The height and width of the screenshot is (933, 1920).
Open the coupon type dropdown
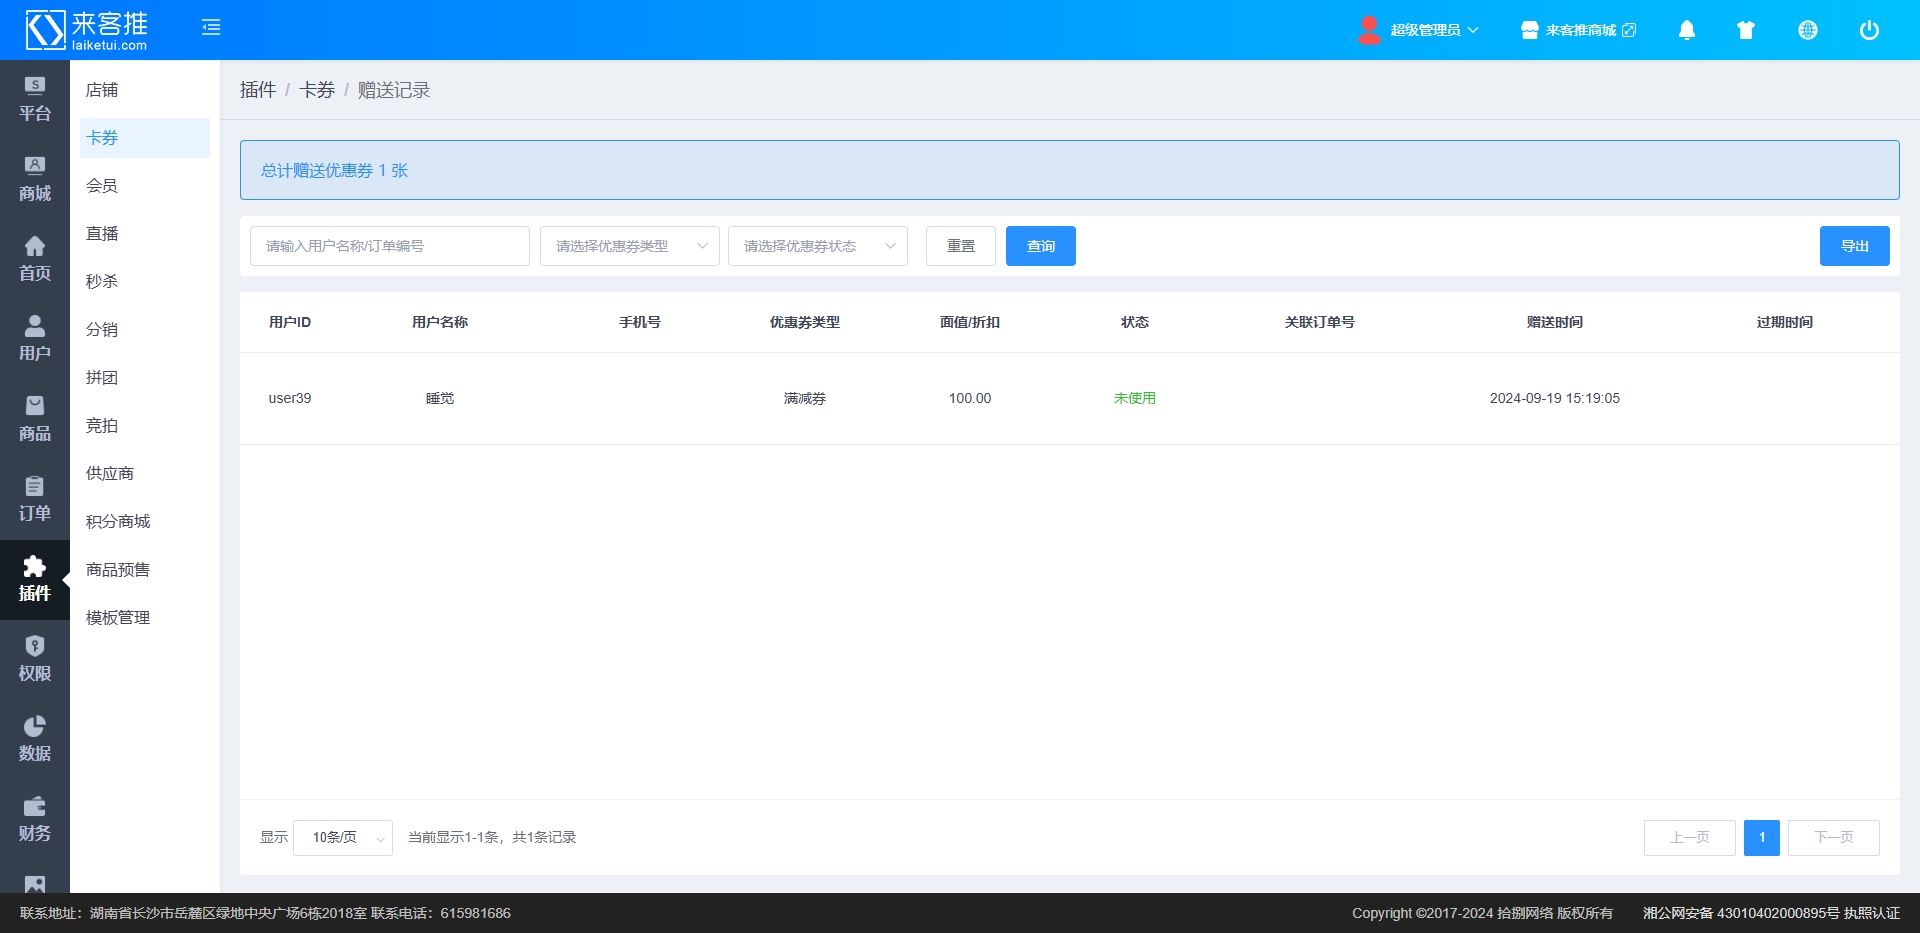[x=629, y=246]
